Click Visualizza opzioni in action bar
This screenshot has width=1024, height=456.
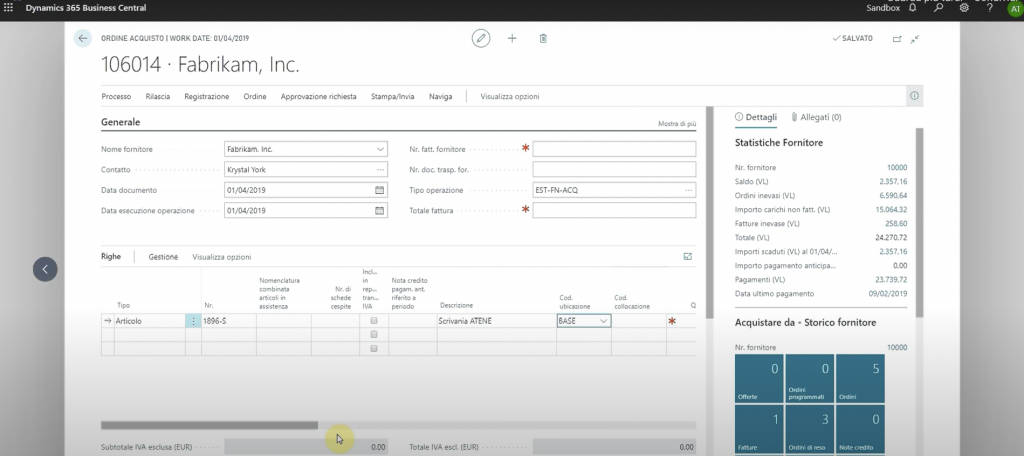(510, 96)
